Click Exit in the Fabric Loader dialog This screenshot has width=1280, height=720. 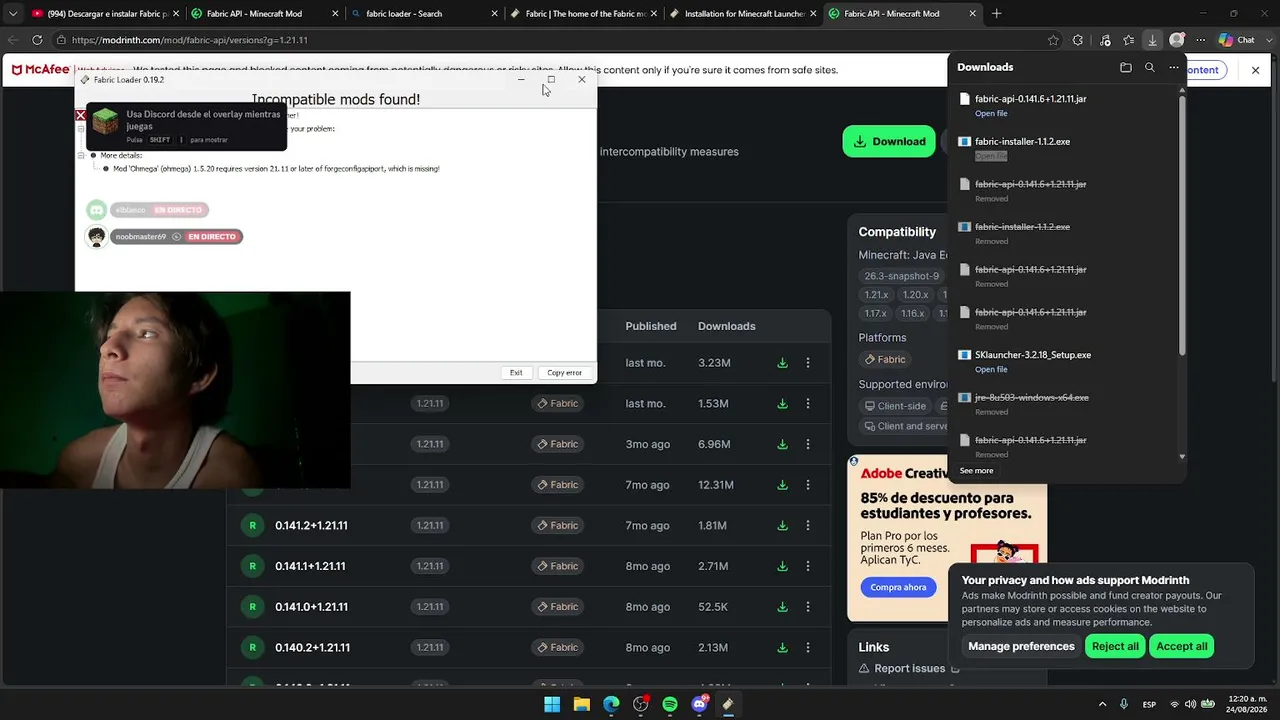click(516, 373)
